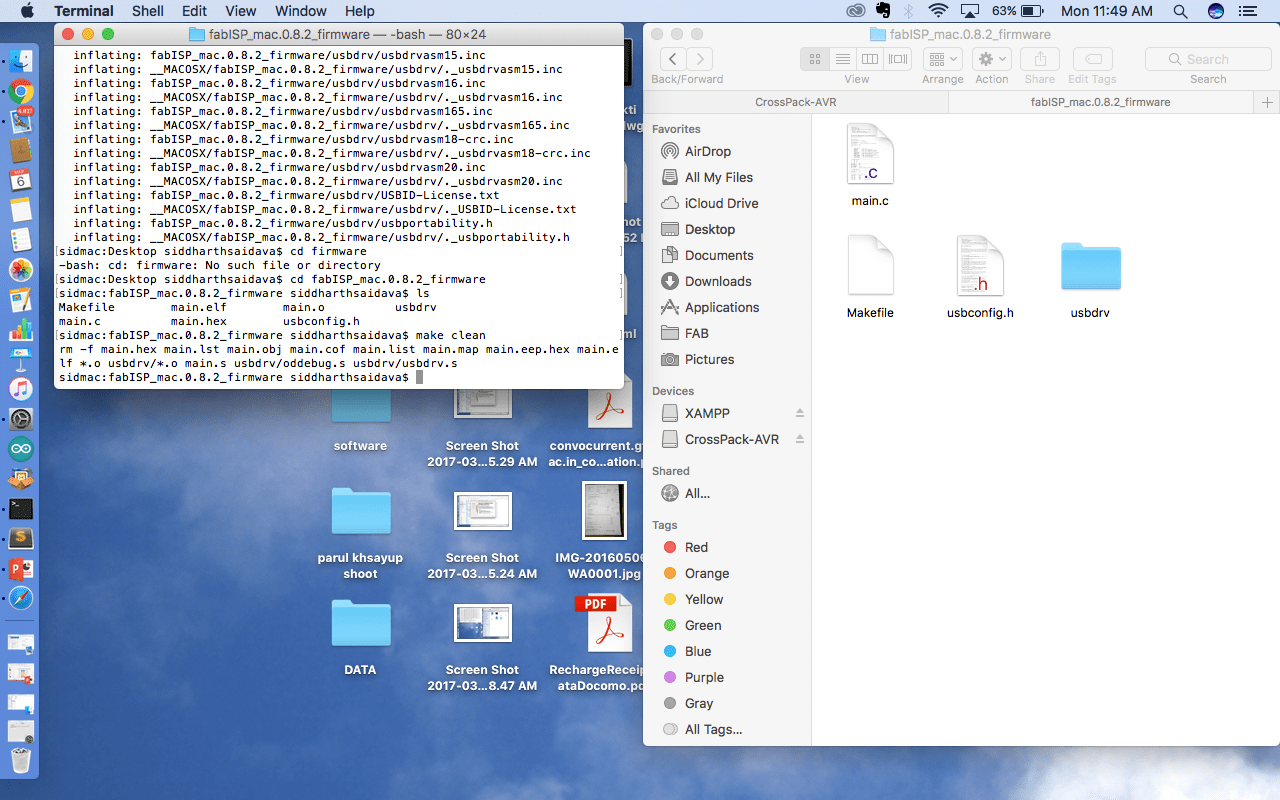Open the View menu in the menu bar
The image size is (1280, 800).
(240, 11)
